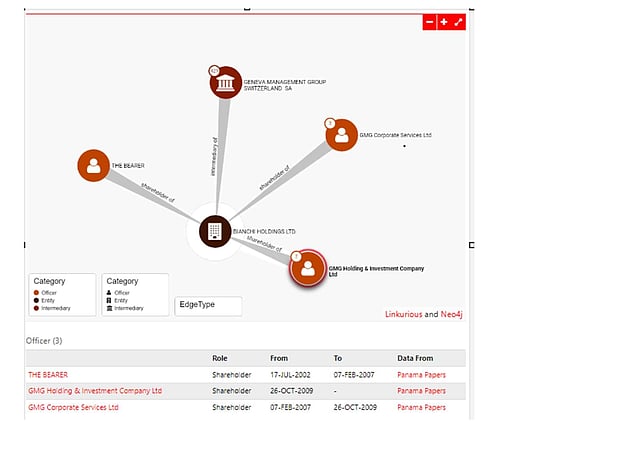The image size is (640, 460).
Task: Click the 07-FEB-2007 To date cell
Action: [x=354, y=375]
